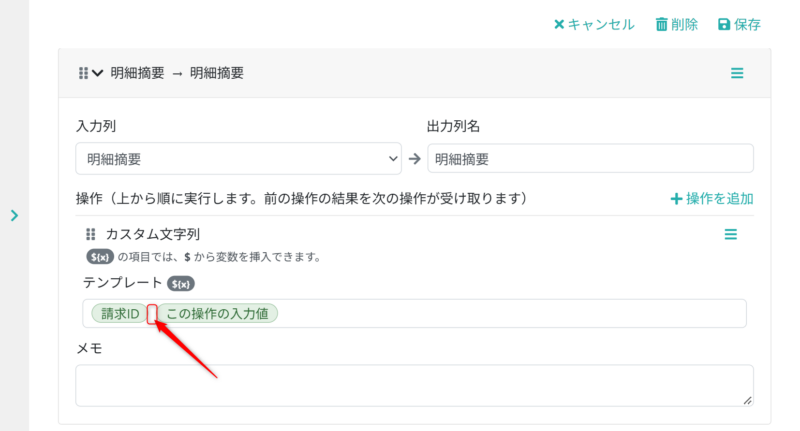Expand the left sidebar with chevron
Viewport: 800px width, 431px height.
(x=14, y=215)
